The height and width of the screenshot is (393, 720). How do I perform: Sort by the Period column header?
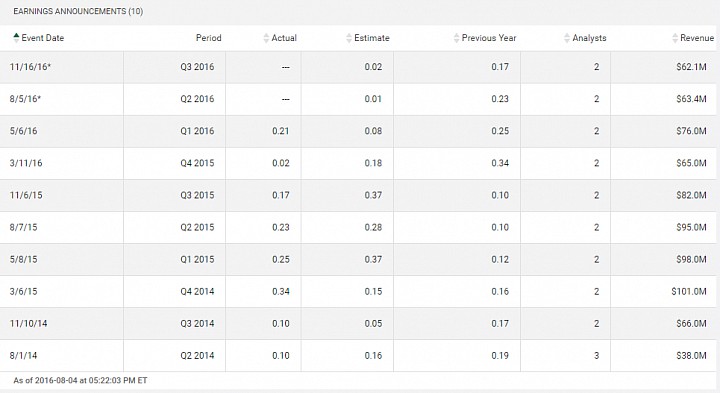[x=208, y=38]
